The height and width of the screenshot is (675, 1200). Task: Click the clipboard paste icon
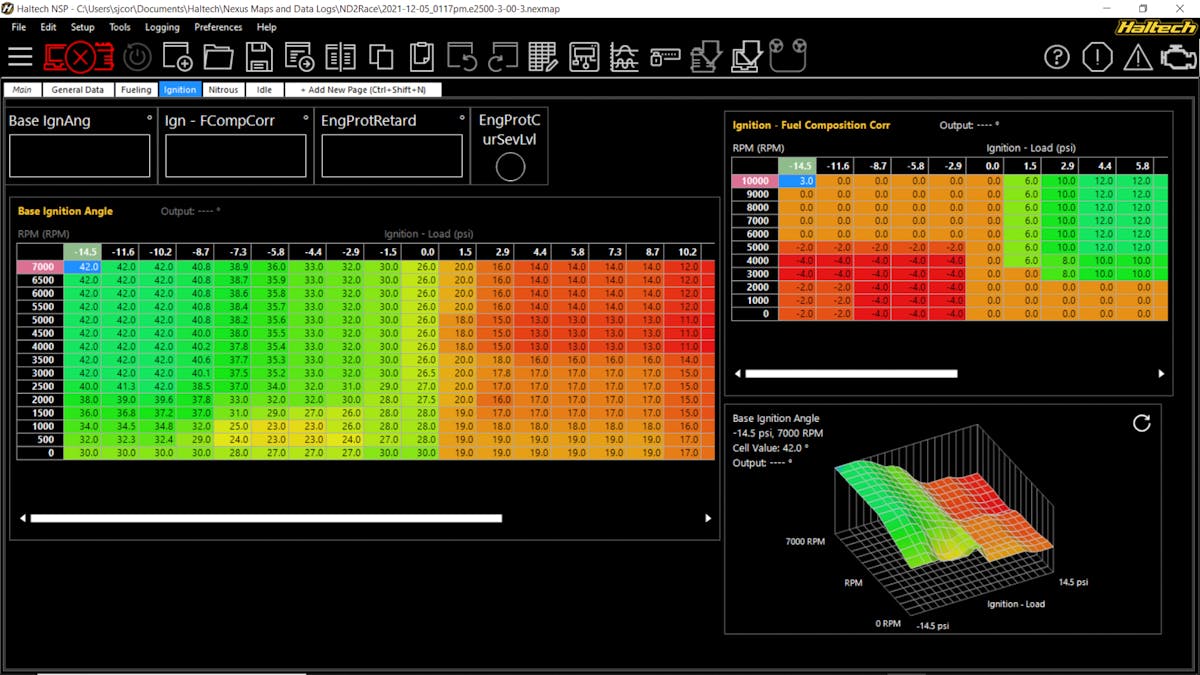(421, 57)
